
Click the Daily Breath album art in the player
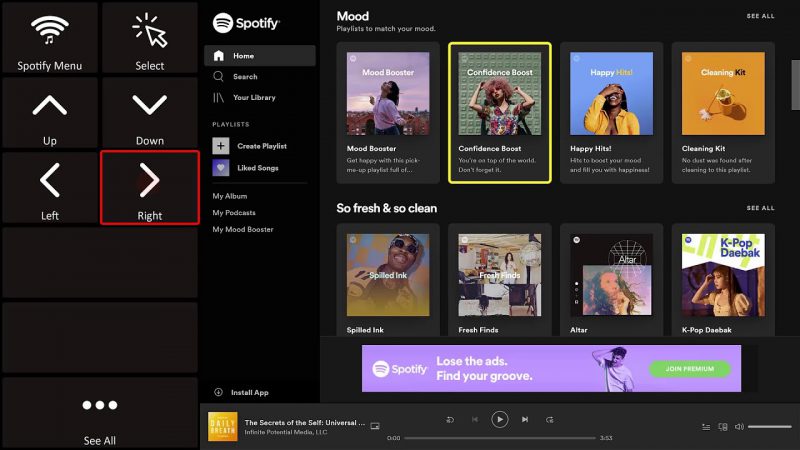point(223,427)
